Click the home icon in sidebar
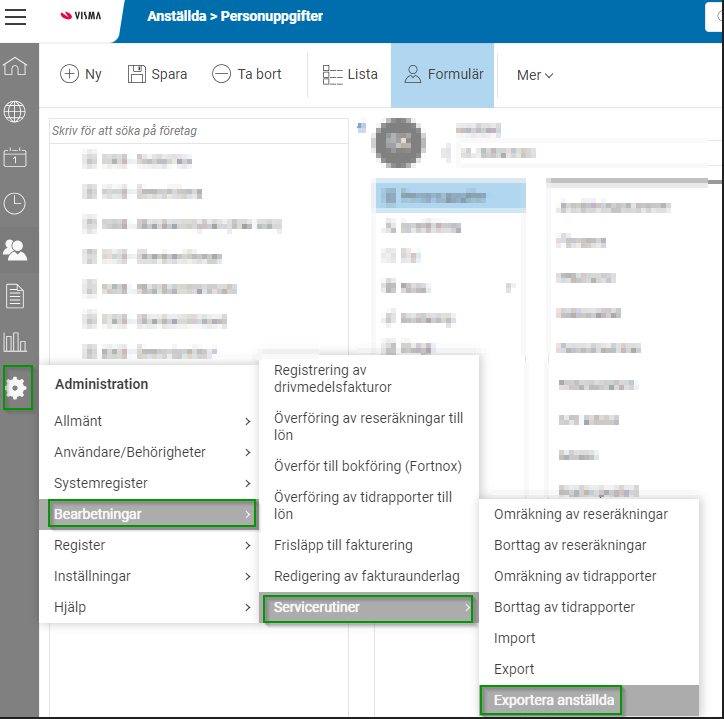This screenshot has height=719, width=724. (16, 67)
